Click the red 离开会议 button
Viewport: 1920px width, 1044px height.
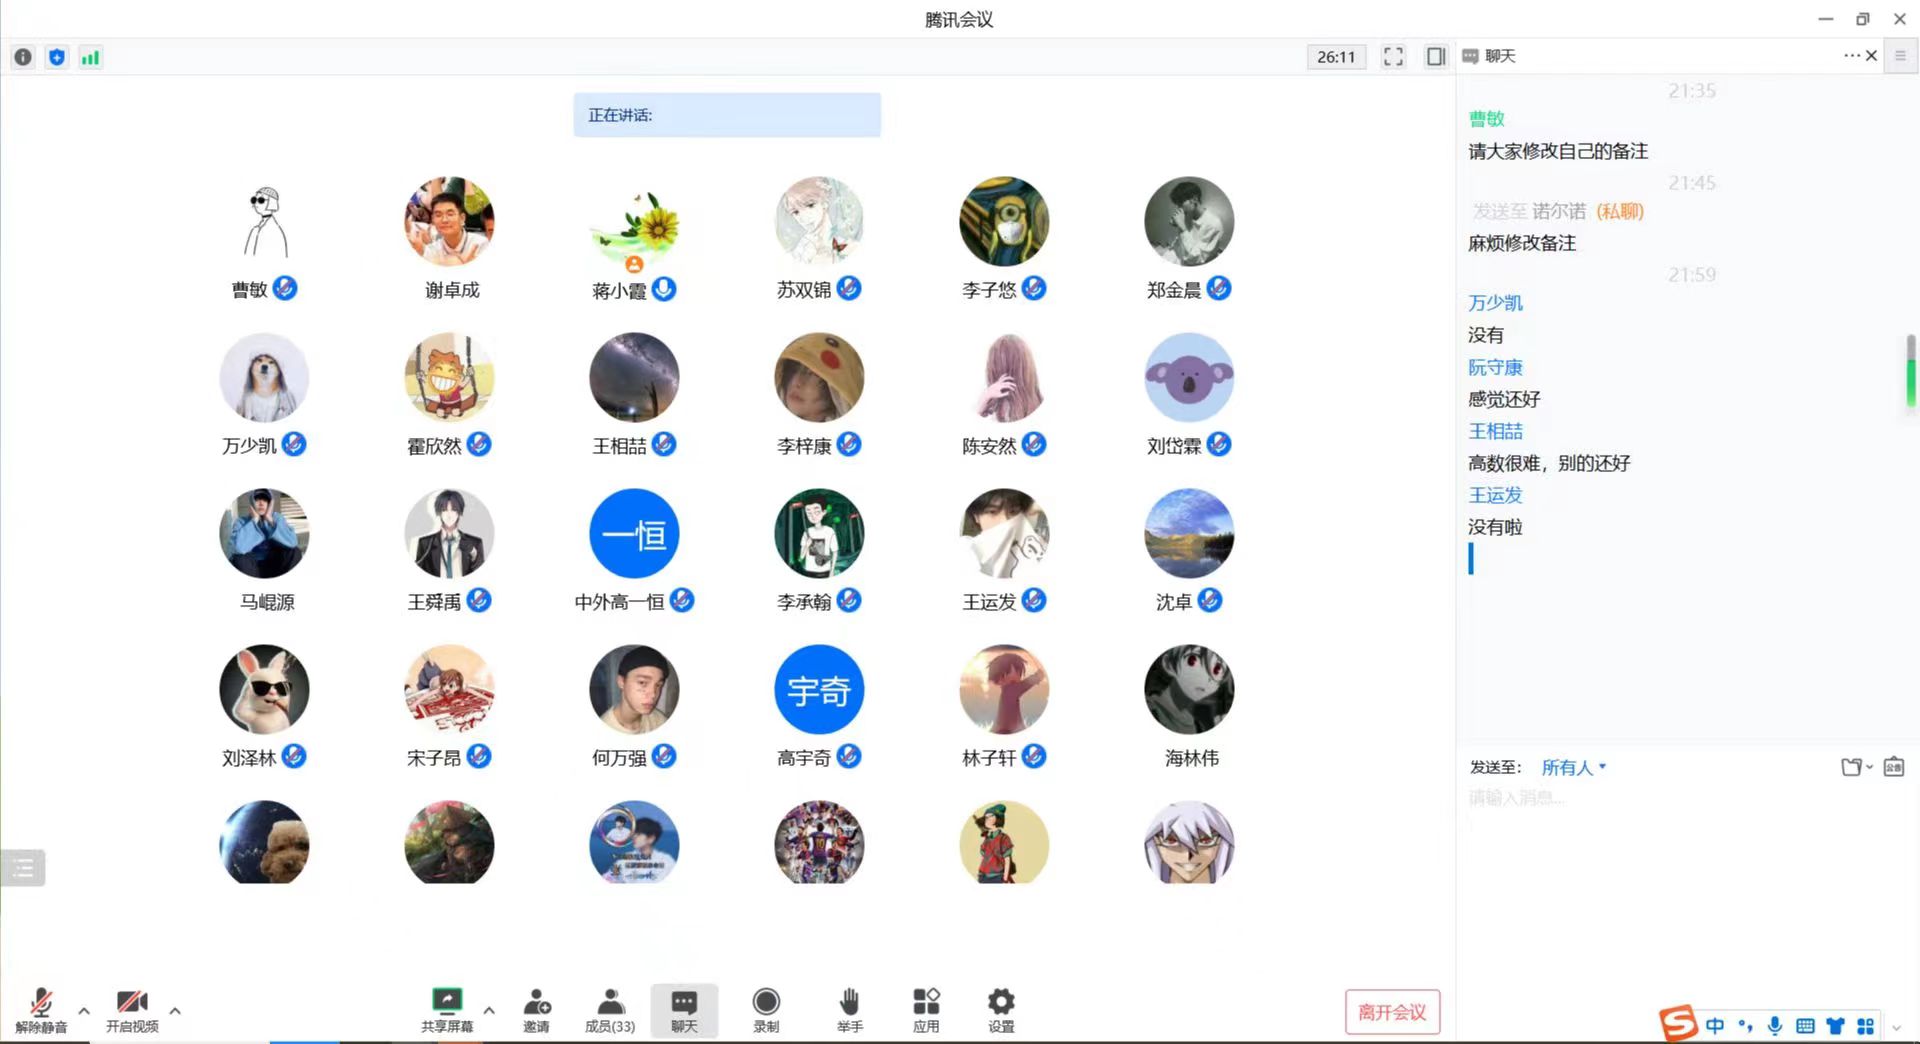coord(1392,1012)
